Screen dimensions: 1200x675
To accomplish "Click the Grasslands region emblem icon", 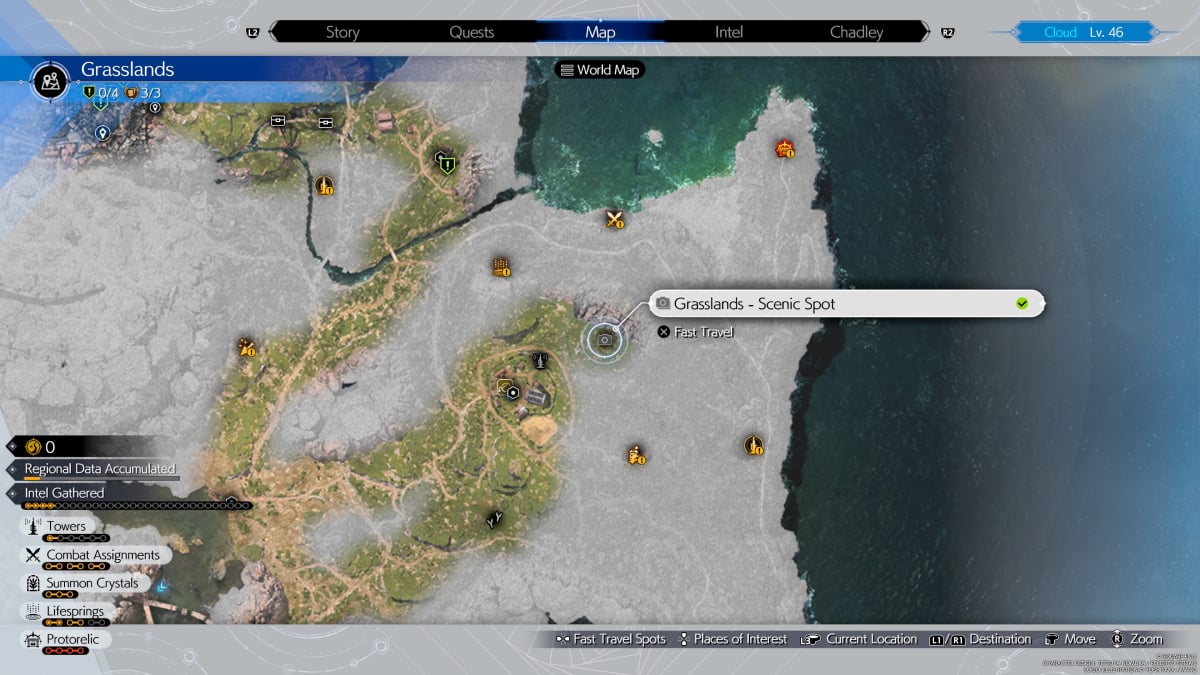I will coord(50,79).
